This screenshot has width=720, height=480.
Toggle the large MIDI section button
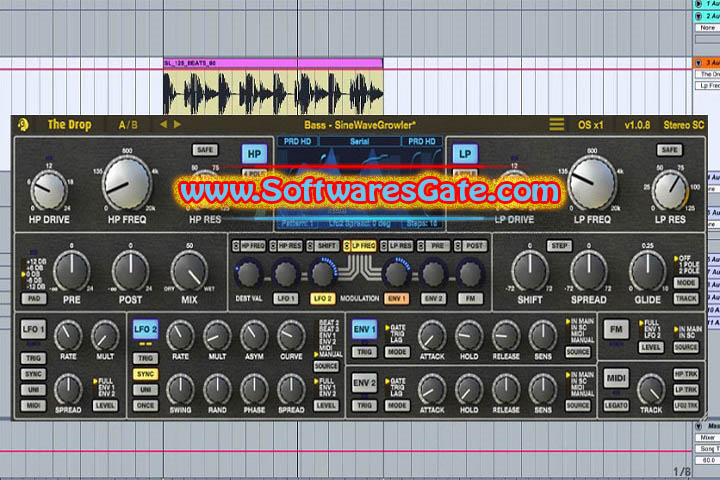pos(616,378)
